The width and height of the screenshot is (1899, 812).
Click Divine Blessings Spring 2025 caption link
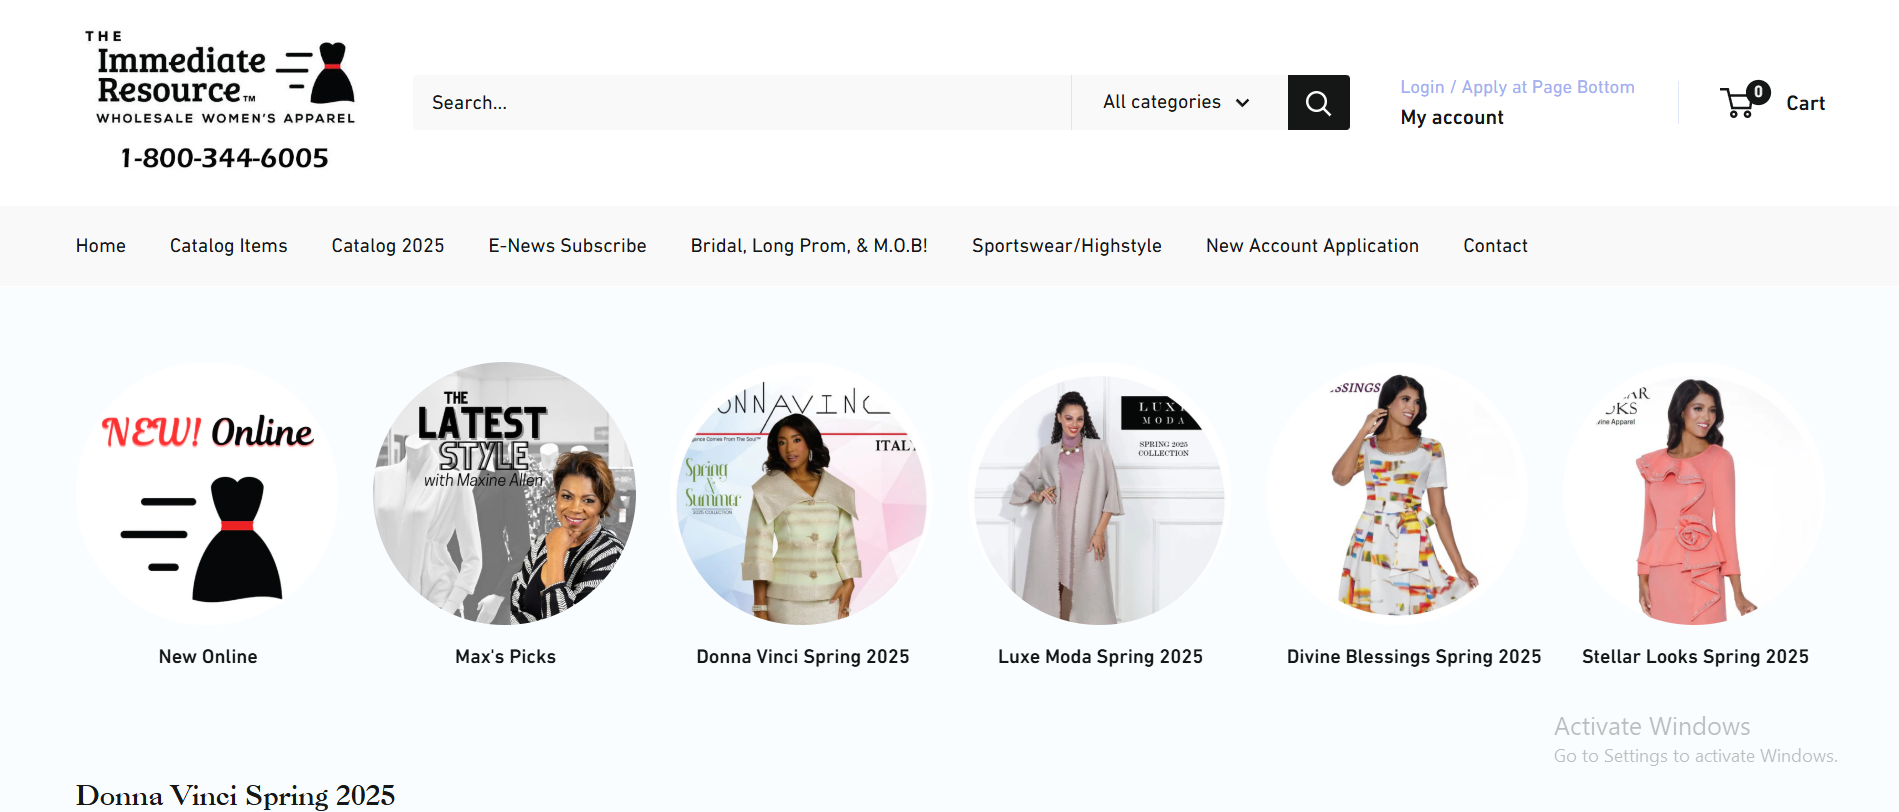[x=1414, y=657]
